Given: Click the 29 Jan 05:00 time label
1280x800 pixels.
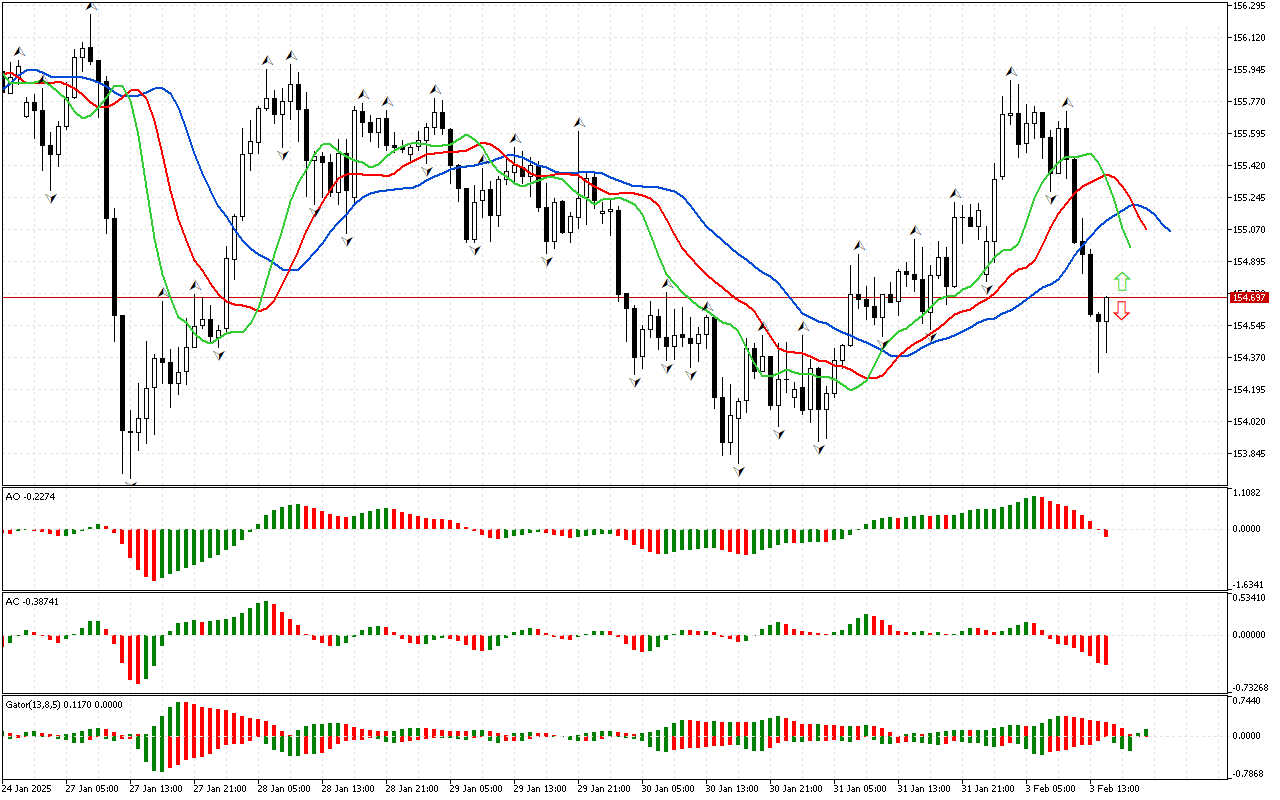Looking at the screenshot, I should 476,789.
